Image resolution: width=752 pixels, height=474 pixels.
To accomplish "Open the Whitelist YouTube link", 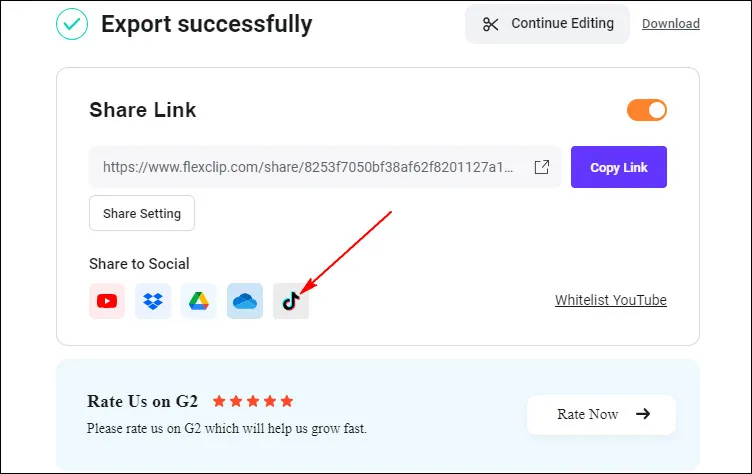I will point(611,300).
